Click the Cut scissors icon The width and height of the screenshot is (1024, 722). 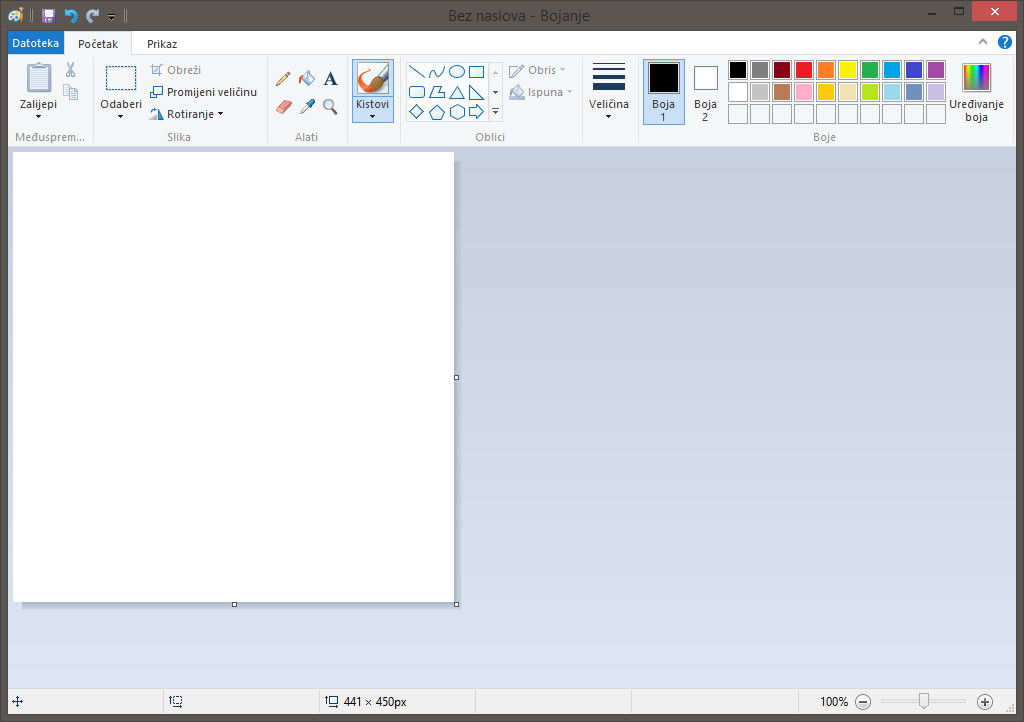tap(71, 70)
